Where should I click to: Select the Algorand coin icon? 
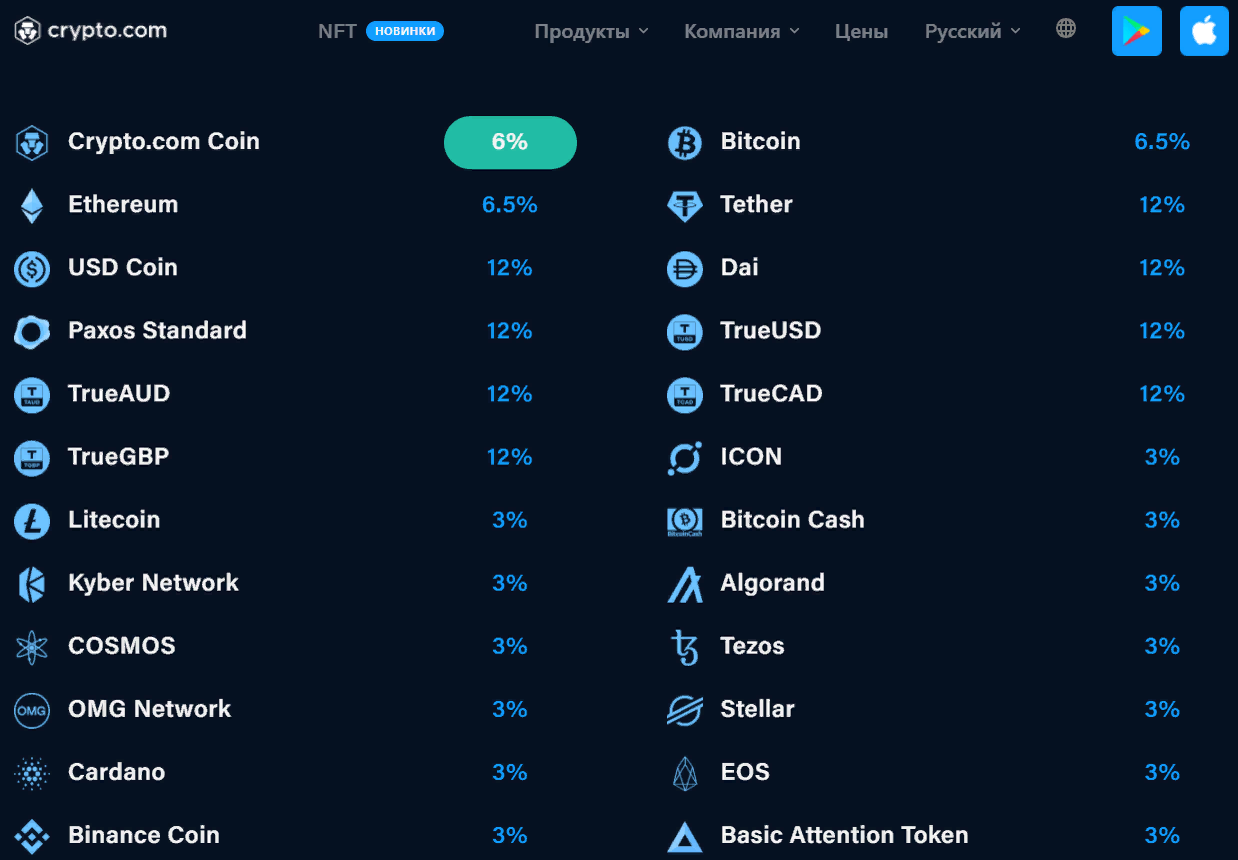pyautogui.click(x=684, y=583)
